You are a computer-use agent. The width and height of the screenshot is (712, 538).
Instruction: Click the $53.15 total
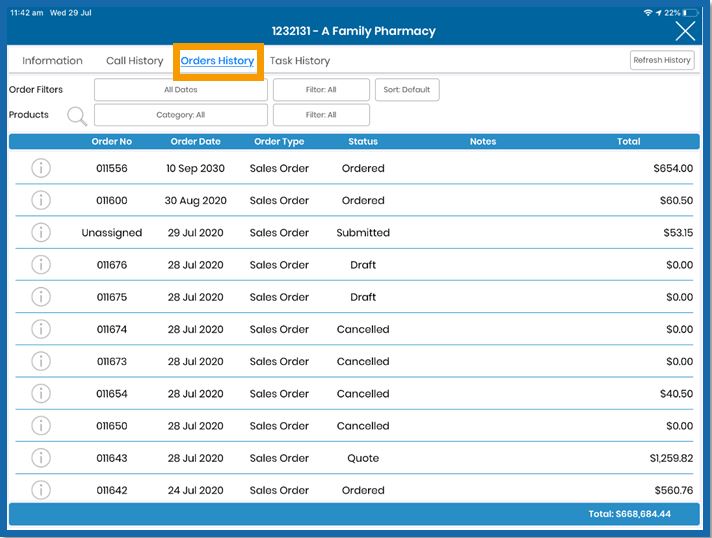(678, 233)
